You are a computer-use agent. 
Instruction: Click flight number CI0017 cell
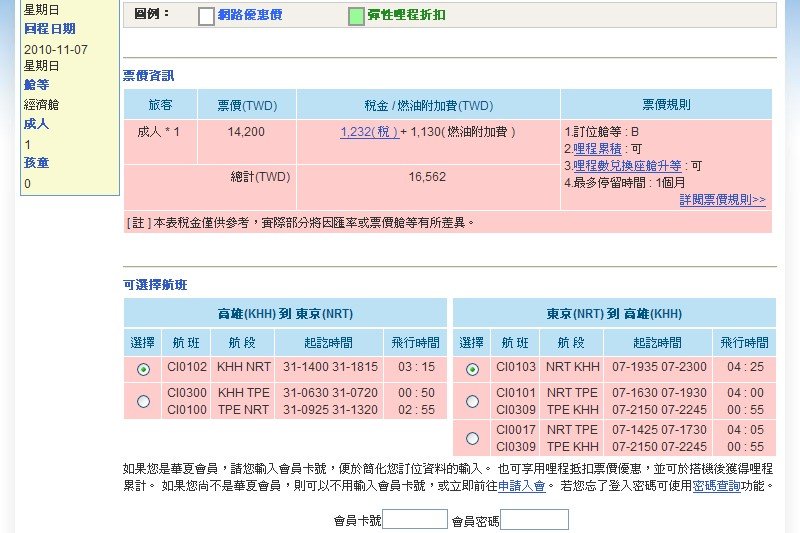point(516,429)
